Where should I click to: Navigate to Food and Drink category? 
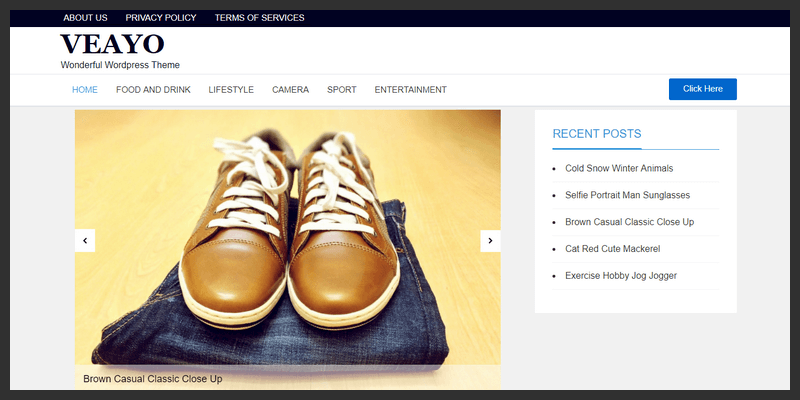[153, 90]
